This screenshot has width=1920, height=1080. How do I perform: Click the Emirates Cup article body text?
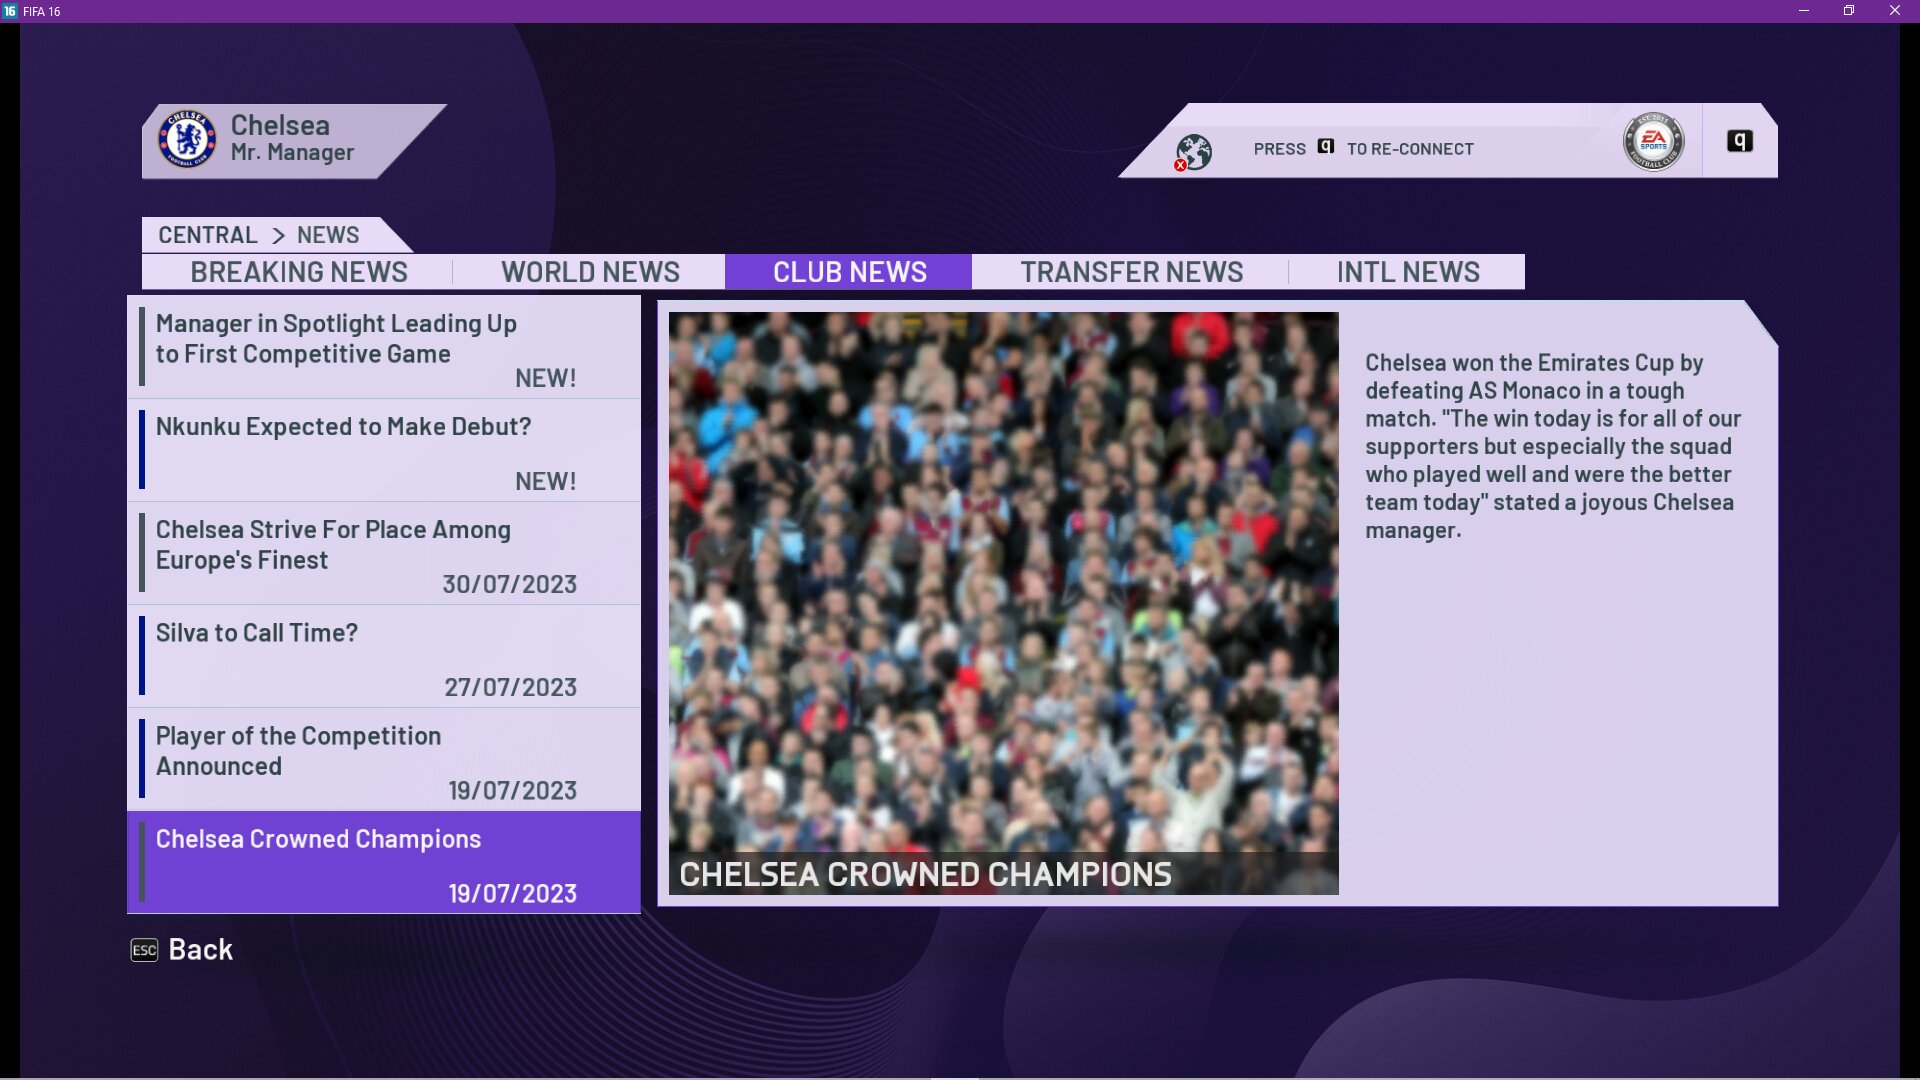click(1553, 446)
